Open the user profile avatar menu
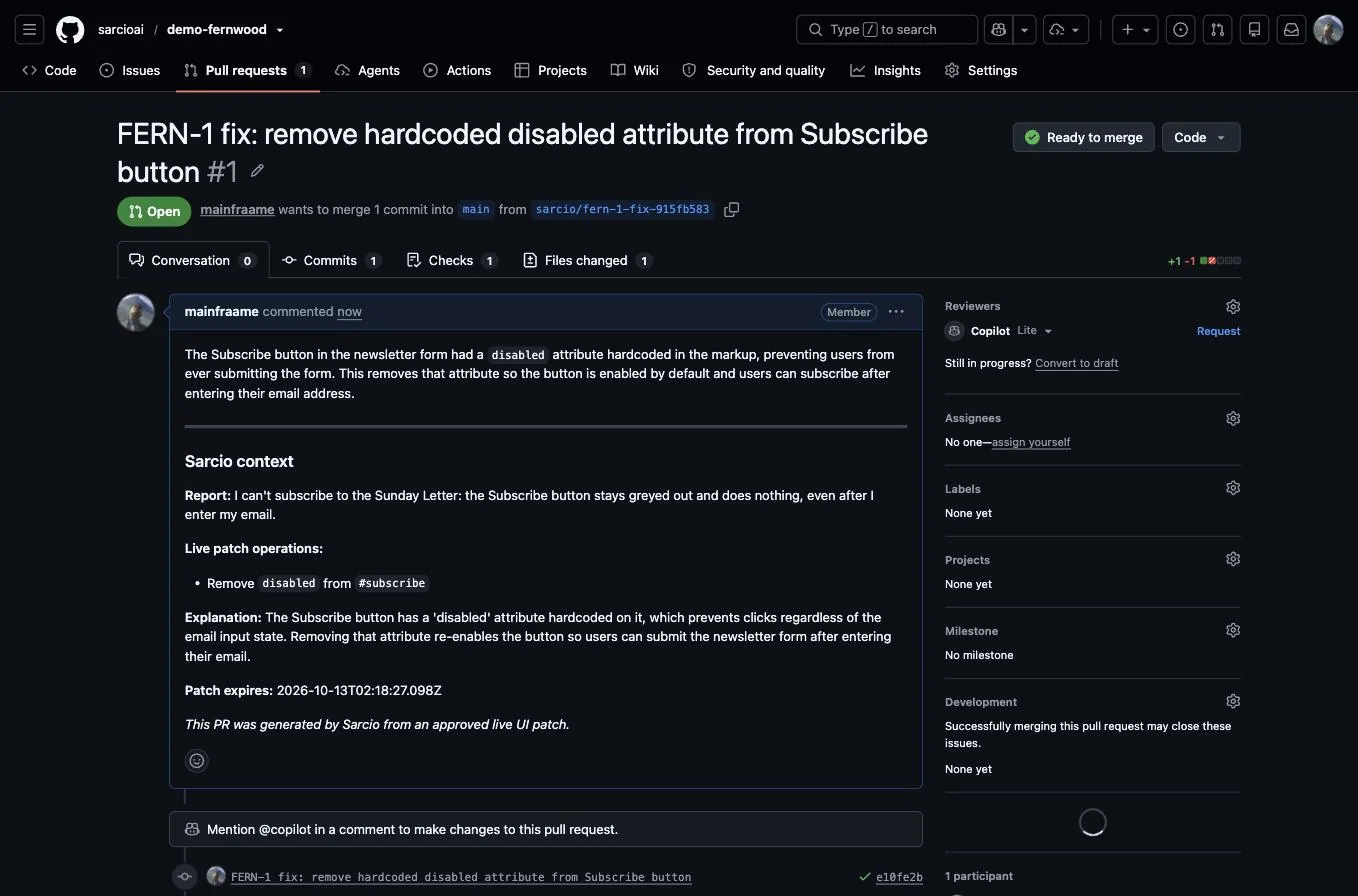 1328,30
